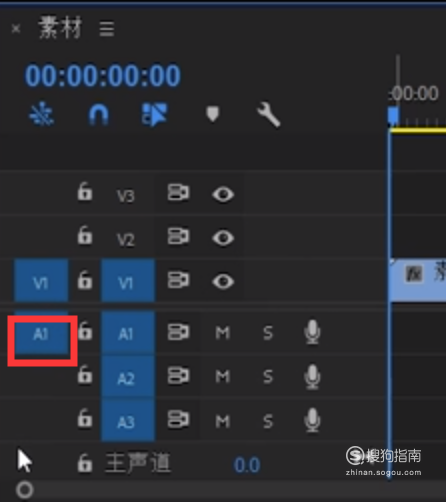This screenshot has width=446, height=502.
Task: Toggle A2 track targeting
Action: tap(128, 377)
